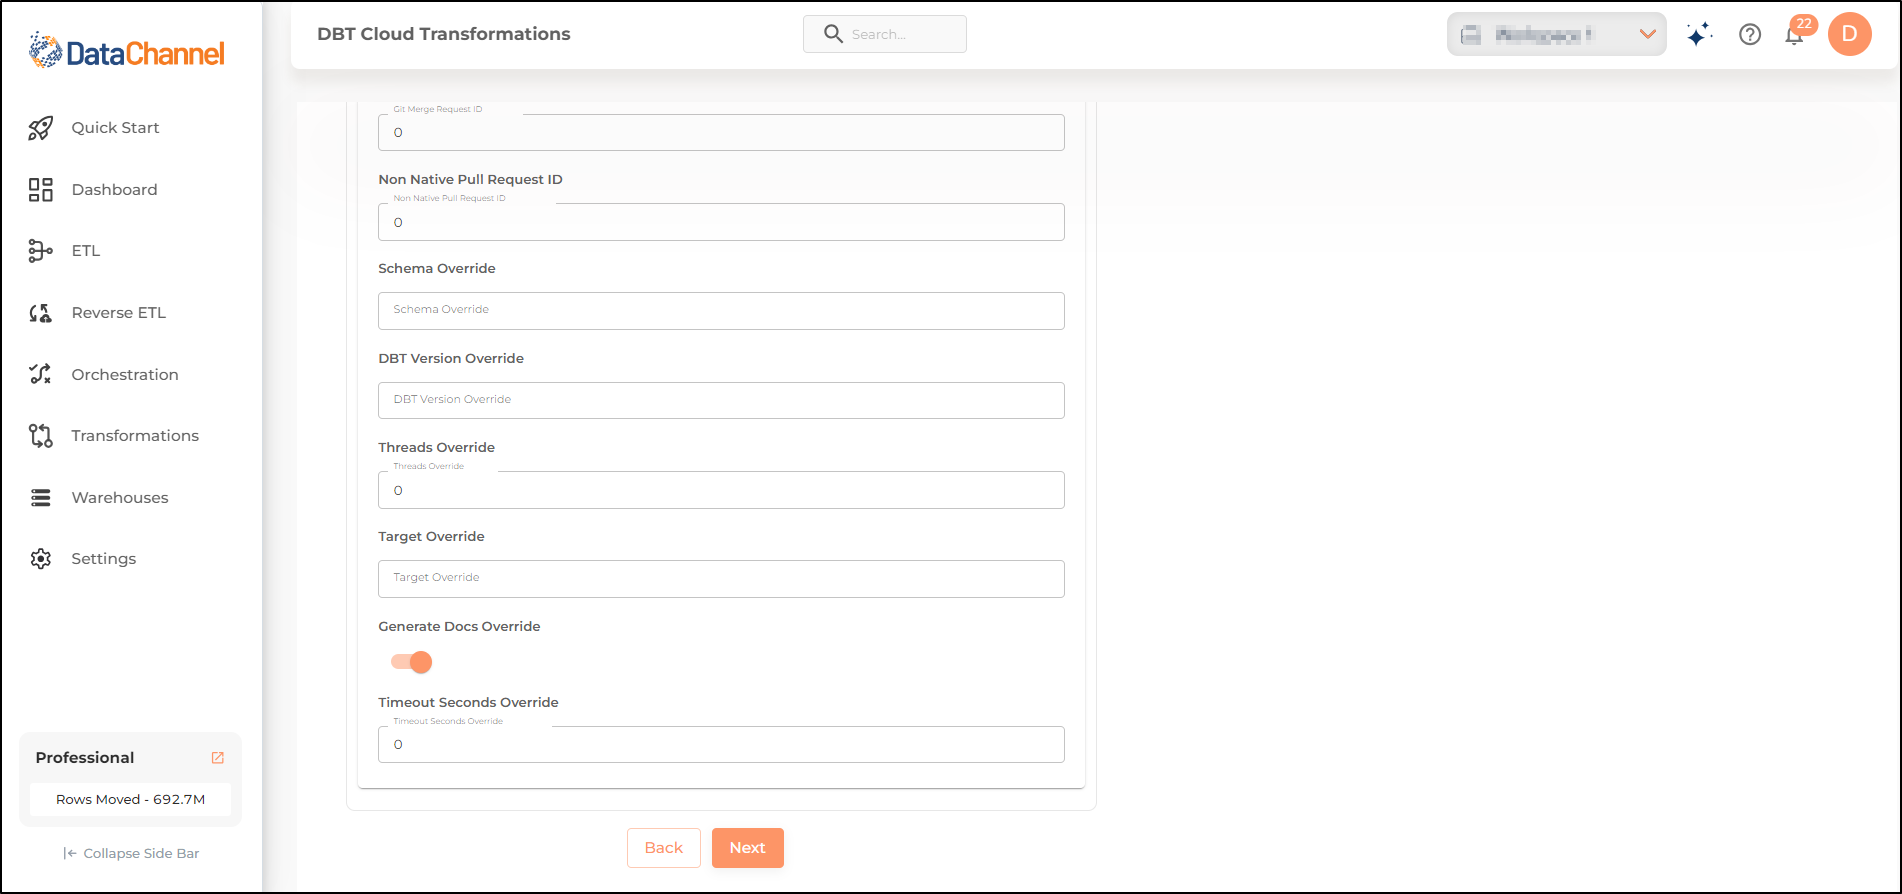Image resolution: width=1902 pixels, height=894 pixels.
Task: Open the help question mark icon
Action: (x=1750, y=34)
